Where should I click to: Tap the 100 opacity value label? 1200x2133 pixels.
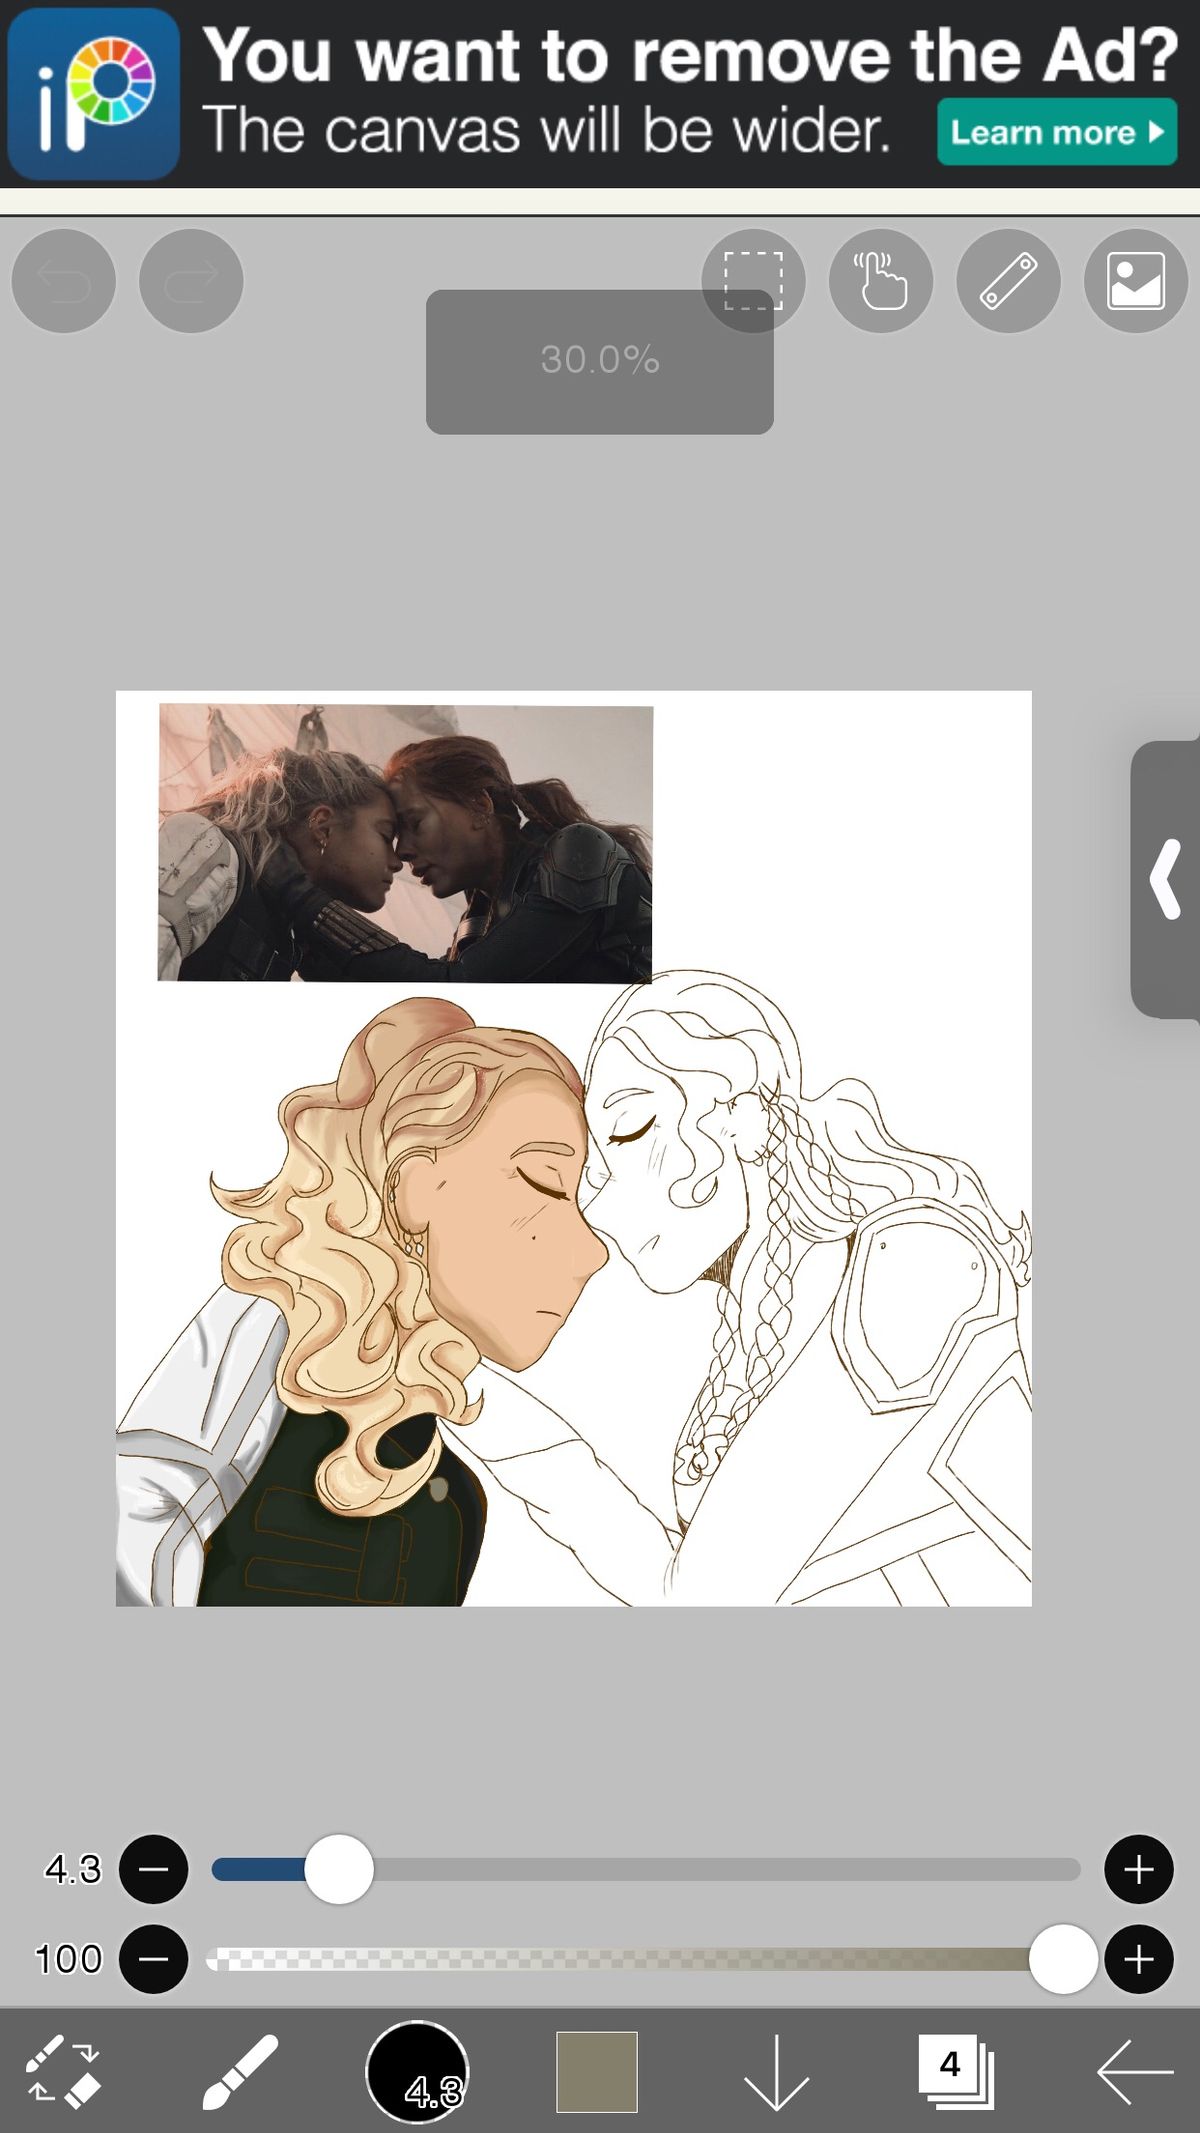[x=68, y=1959]
